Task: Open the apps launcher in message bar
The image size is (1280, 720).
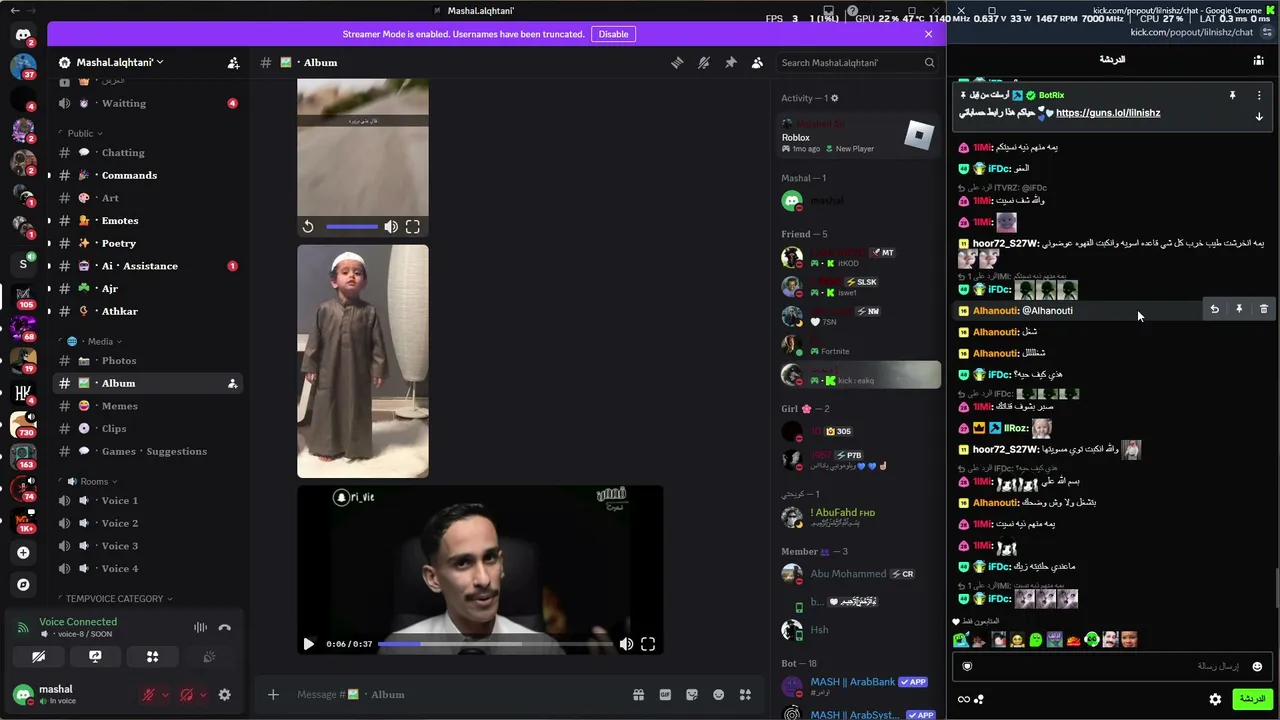Action: pos(745,695)
